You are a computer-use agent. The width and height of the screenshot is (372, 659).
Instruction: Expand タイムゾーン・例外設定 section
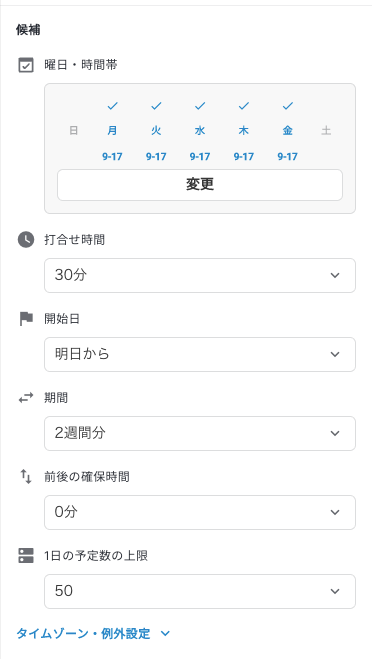click(93, 633)
